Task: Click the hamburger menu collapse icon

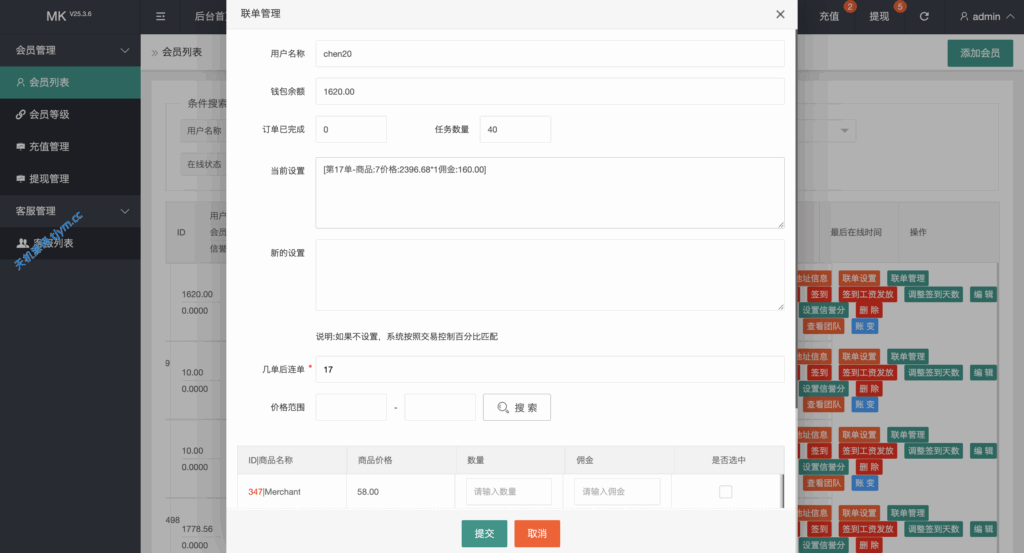Action: click(x=160, y=17)
